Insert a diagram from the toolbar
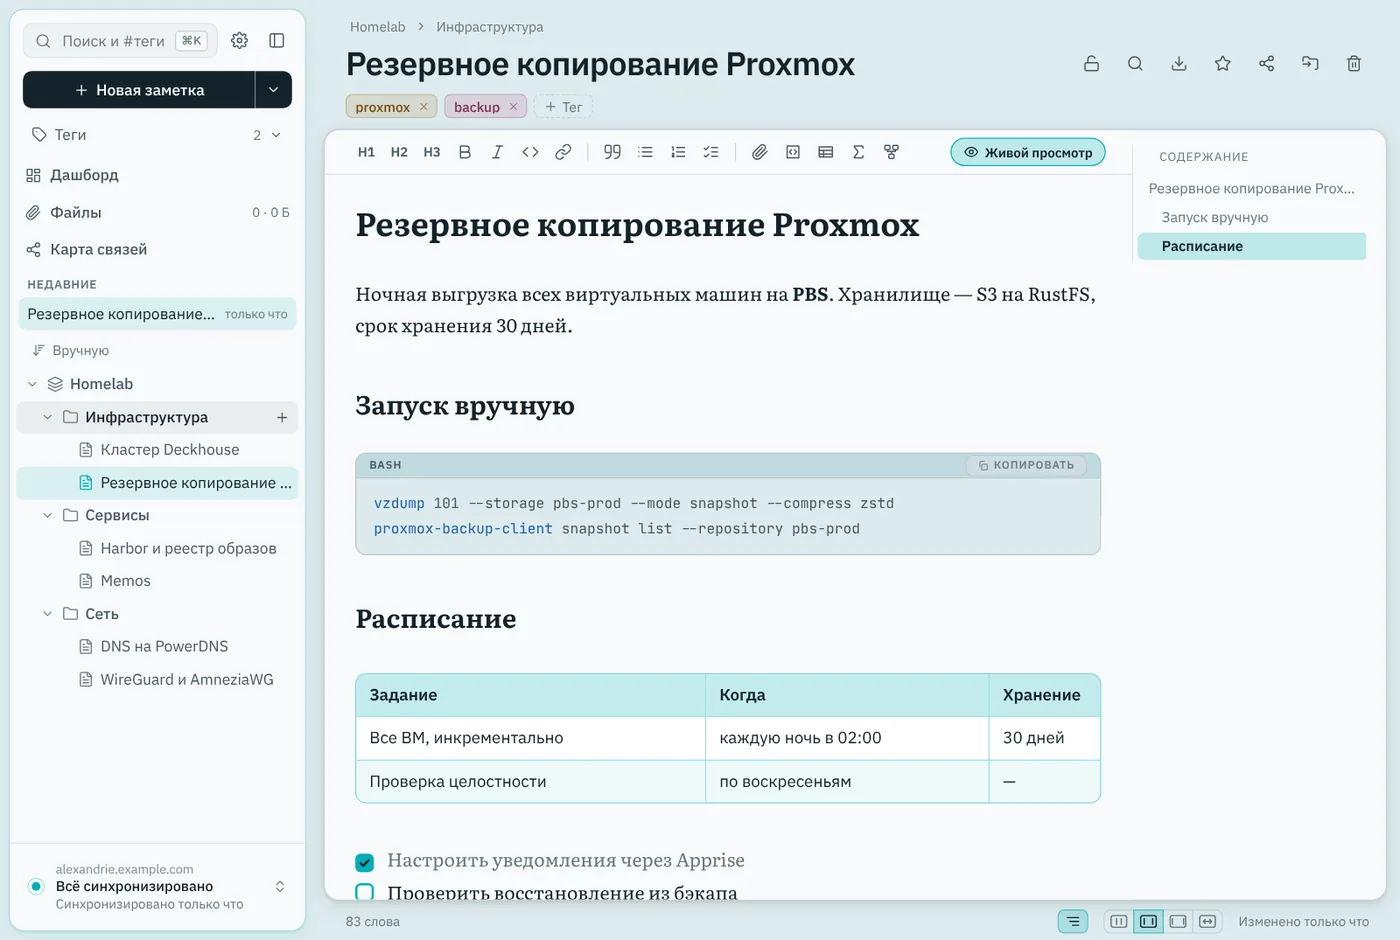The height and width of the screenshot is (940, 1400). pyautogui.click(x=891, y=152)
